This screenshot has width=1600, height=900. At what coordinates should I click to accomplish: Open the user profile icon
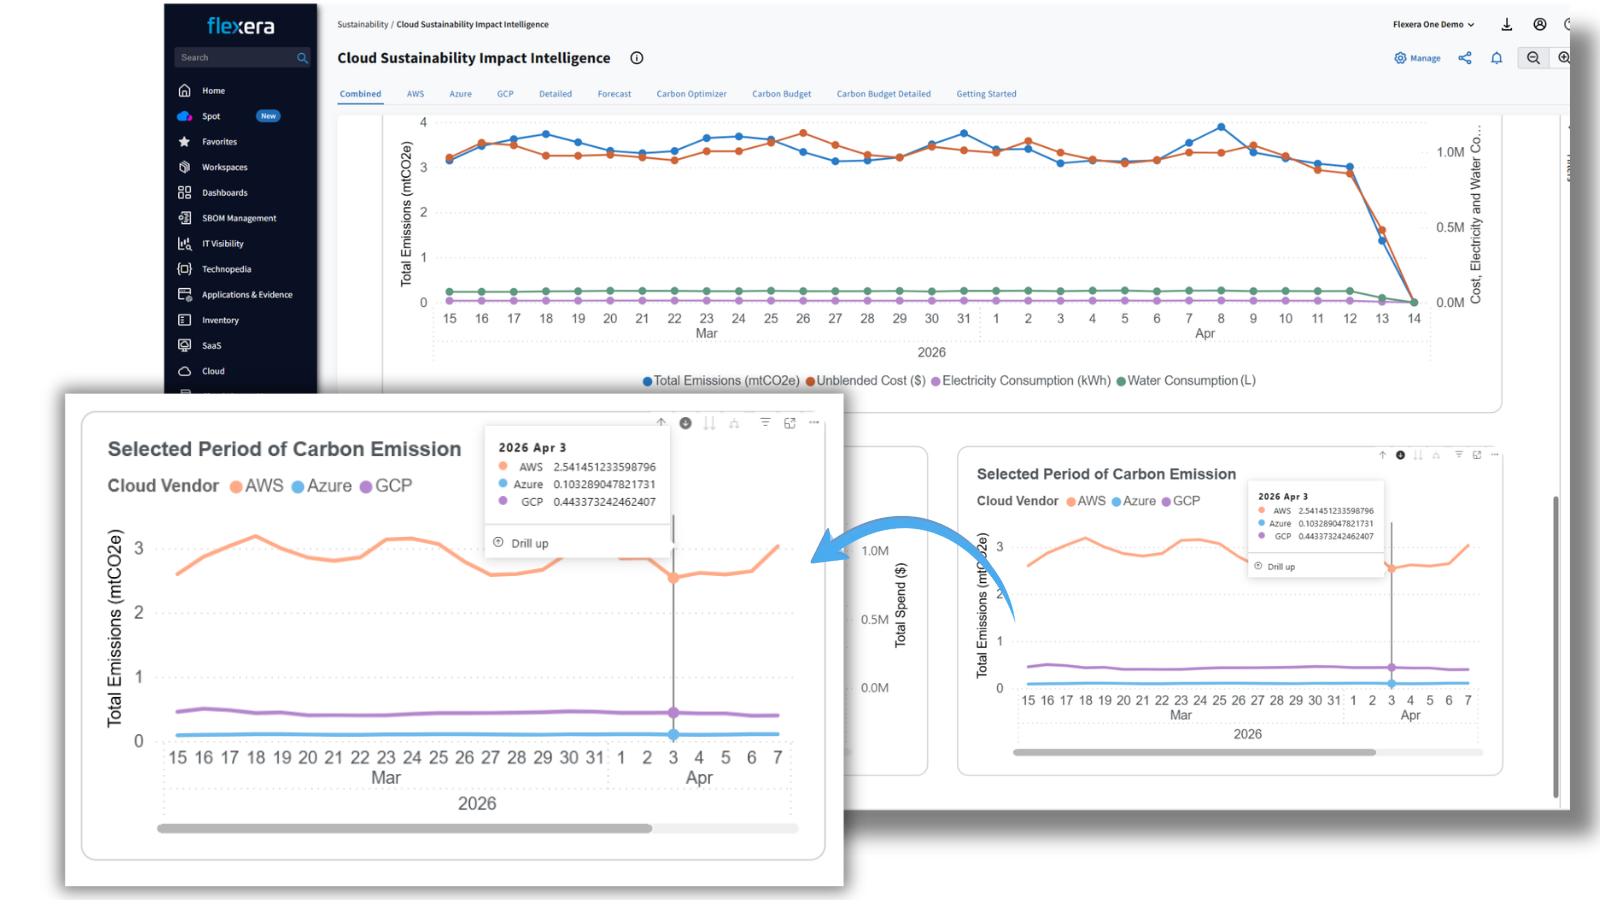click(x=1540, y=25)
